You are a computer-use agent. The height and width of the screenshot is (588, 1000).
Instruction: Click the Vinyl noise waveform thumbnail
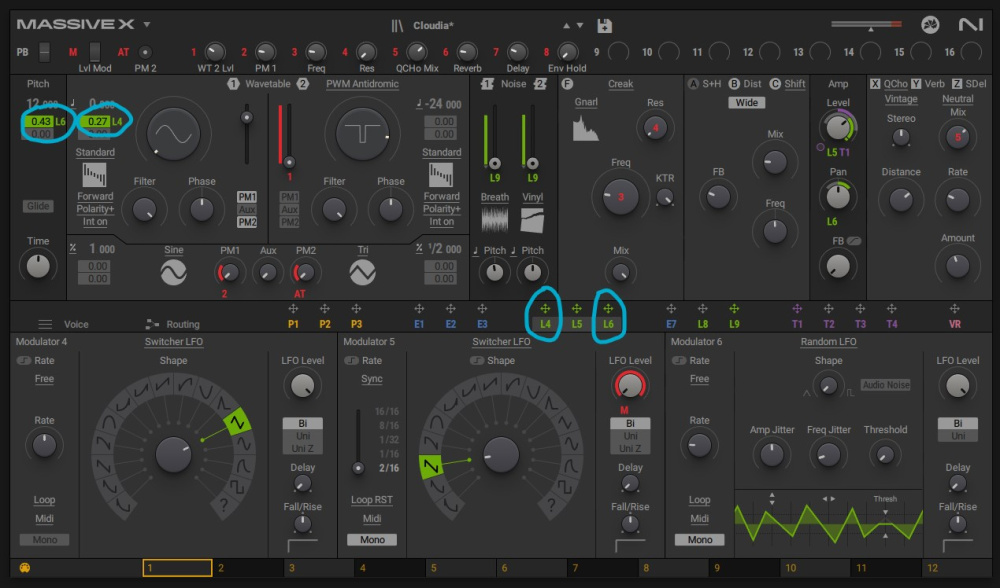(533, 221)
